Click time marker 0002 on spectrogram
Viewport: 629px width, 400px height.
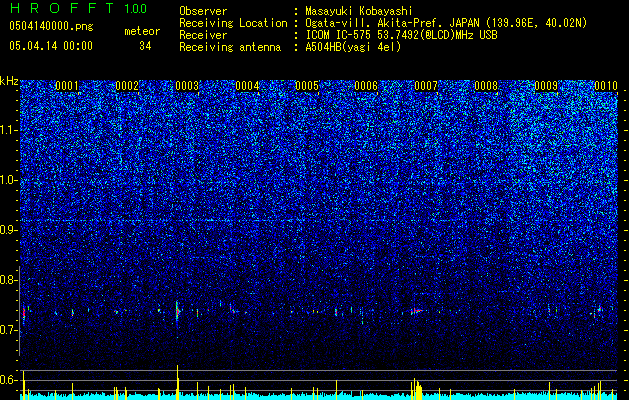[x=127, y=86]
